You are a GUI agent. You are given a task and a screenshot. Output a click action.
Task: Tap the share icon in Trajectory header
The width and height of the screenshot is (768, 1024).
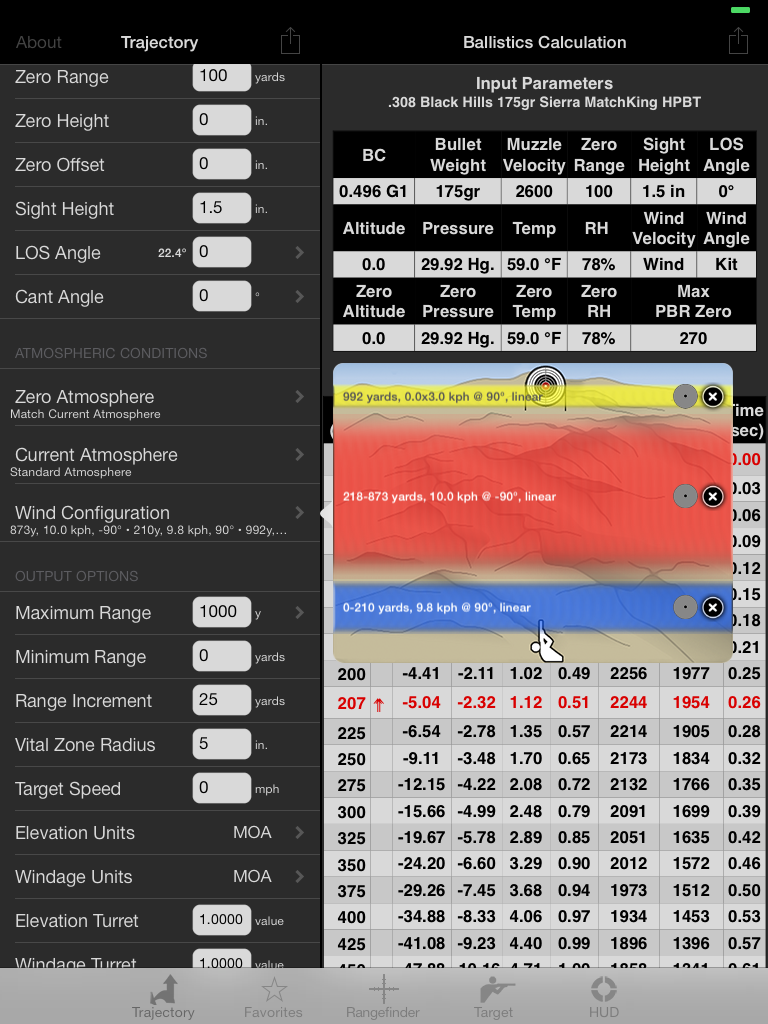pyautogui.click(x=290, y=41)
